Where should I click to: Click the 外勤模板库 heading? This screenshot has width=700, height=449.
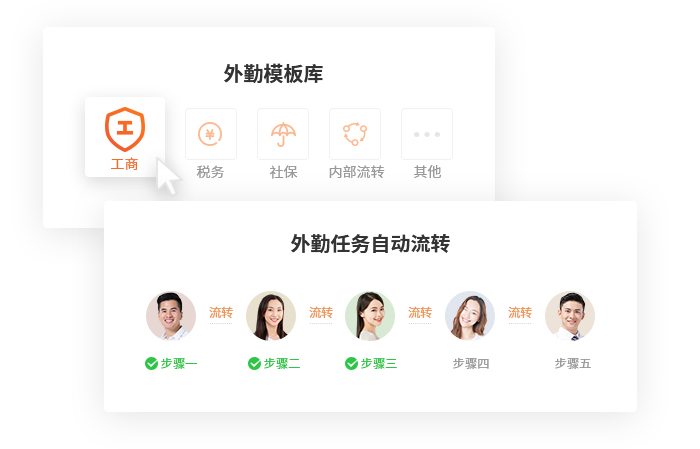273,74
